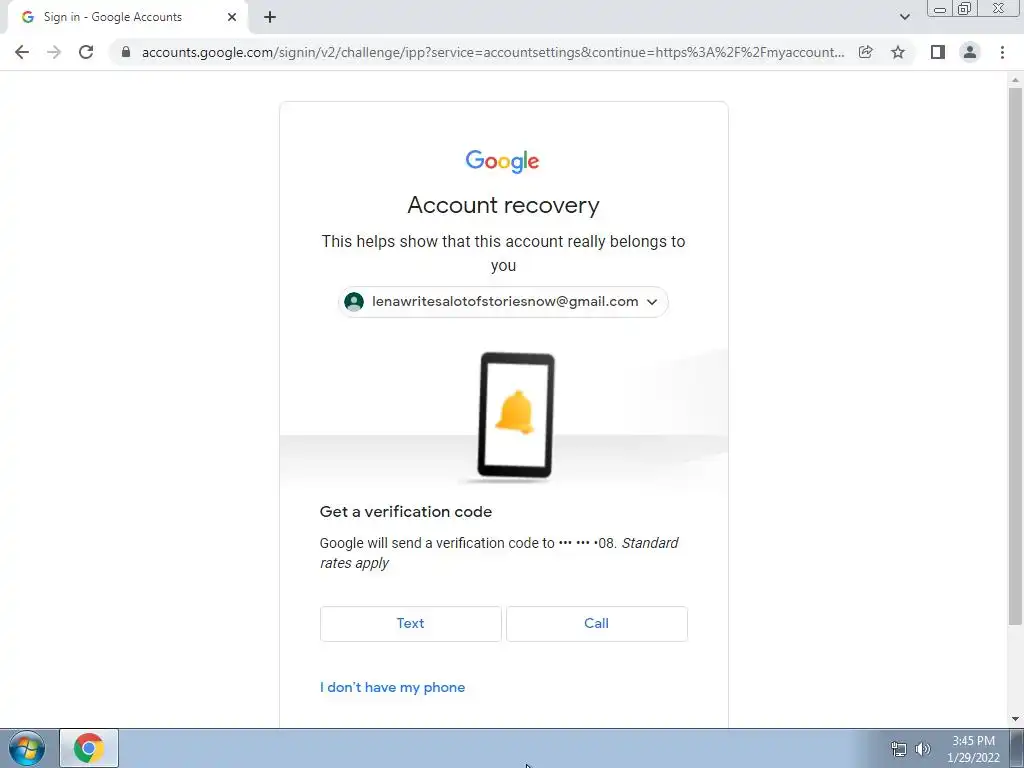
Task: Click the address bar URL
Action: coord(493,52)
